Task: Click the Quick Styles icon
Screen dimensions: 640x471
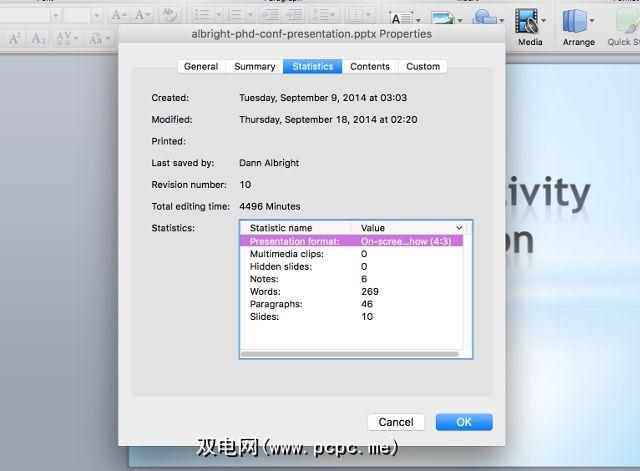Action: point(626,21)
